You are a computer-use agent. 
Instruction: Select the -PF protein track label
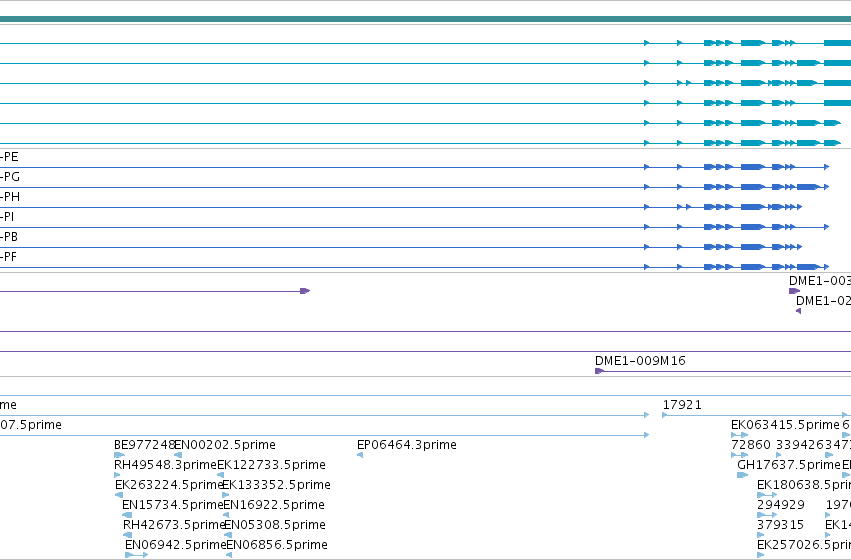tap(9, 257)
